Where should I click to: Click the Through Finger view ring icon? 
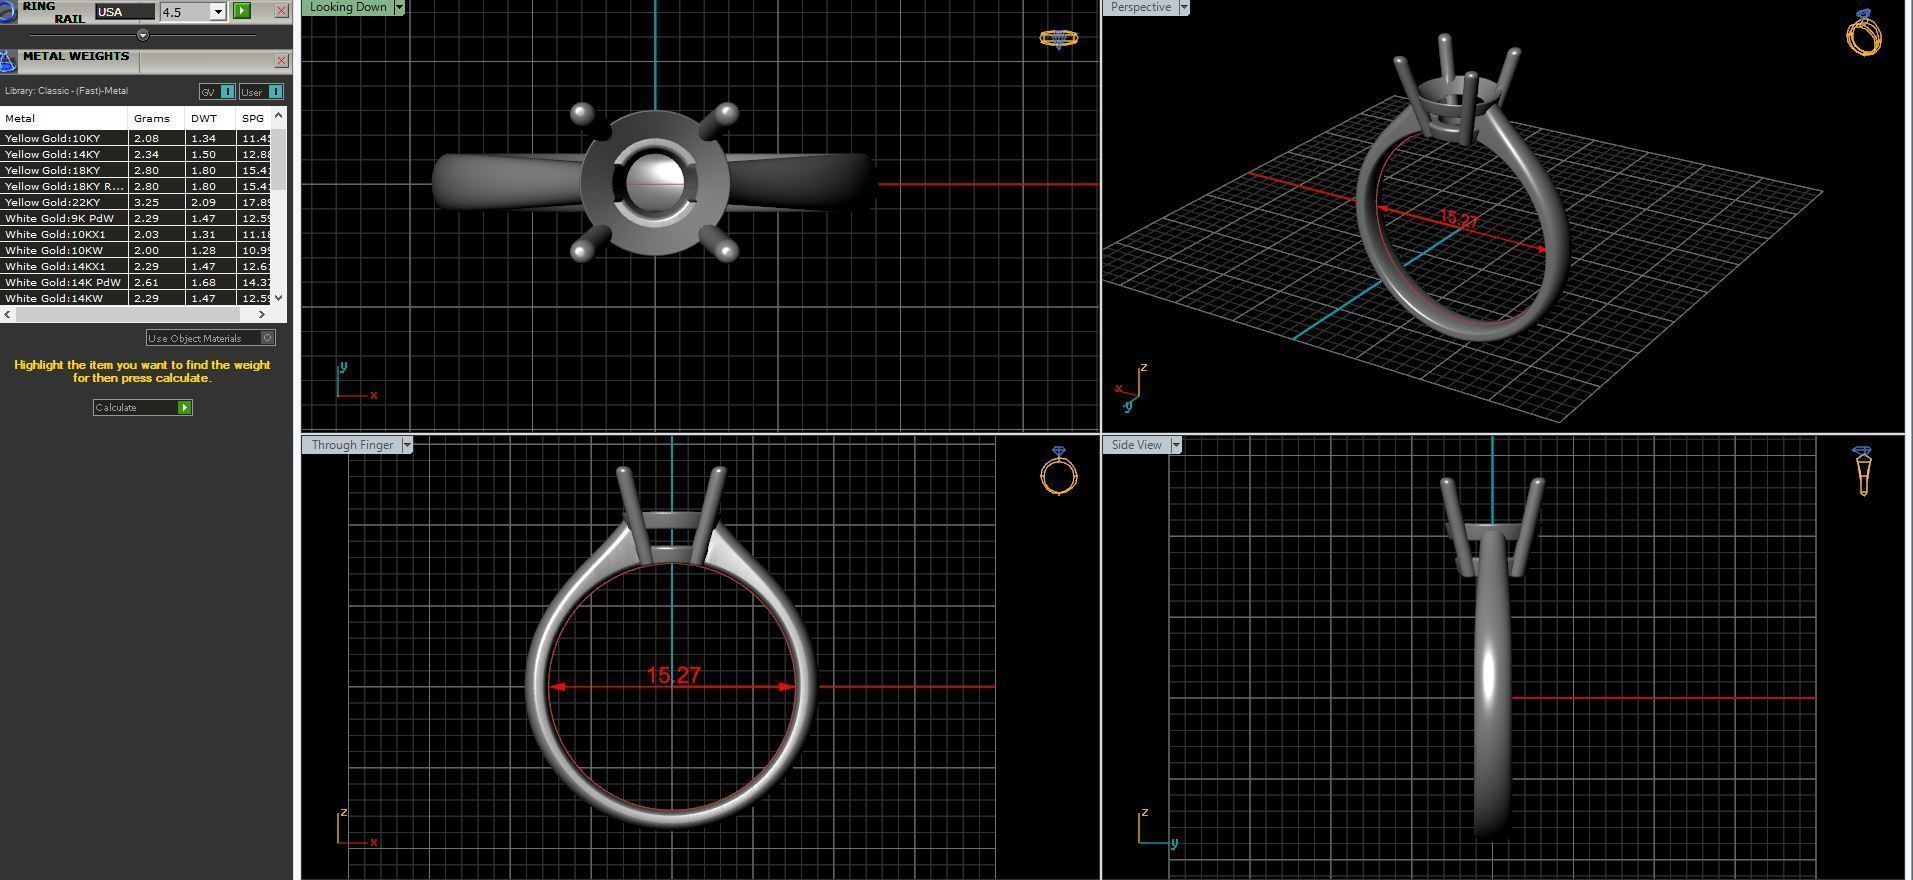pyautogui.click(x=1059, y=470)
